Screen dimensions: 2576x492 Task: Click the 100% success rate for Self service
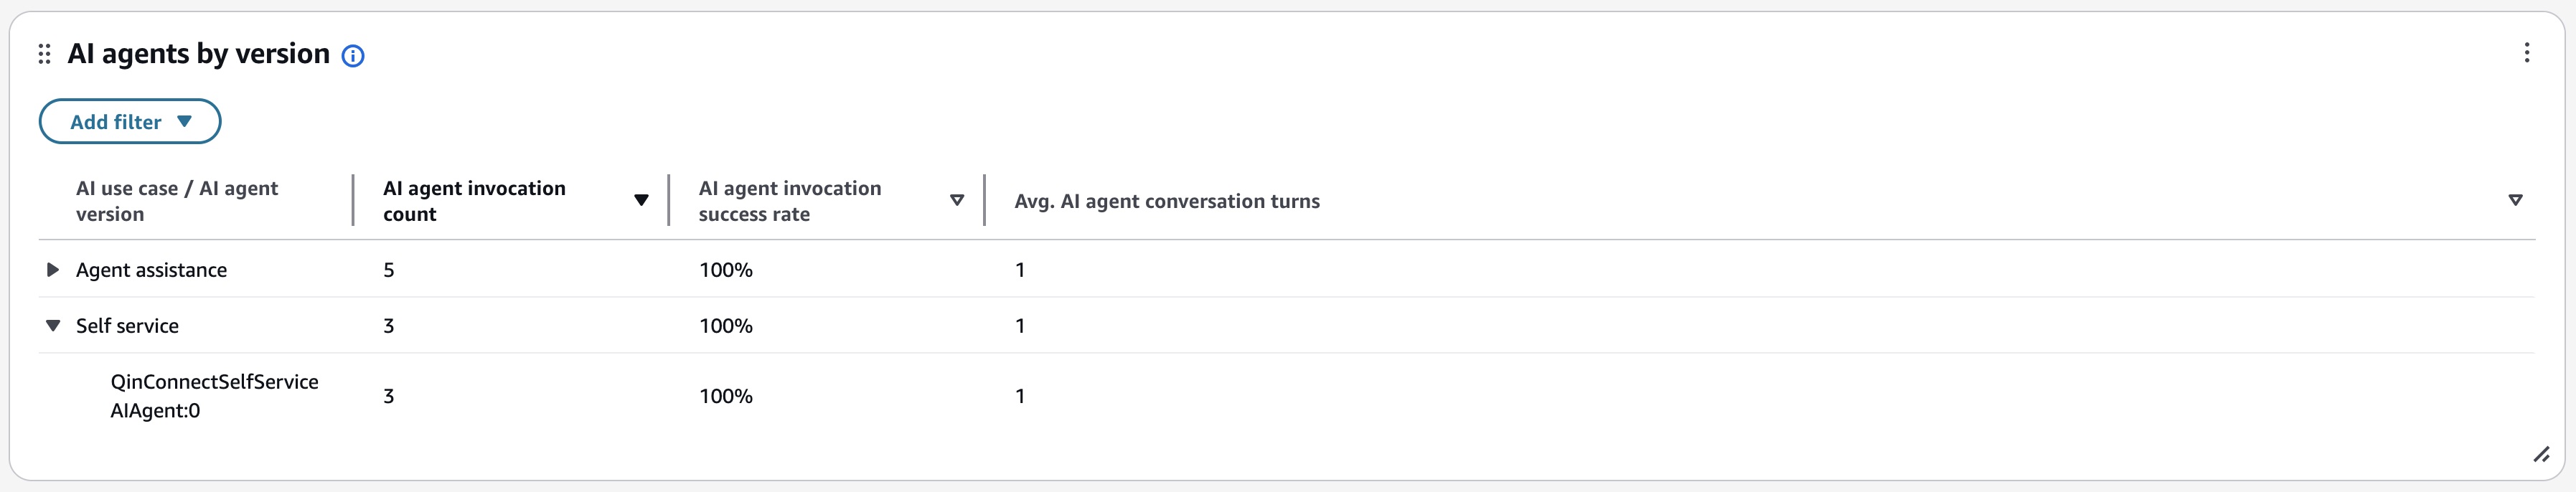[724, 325]
